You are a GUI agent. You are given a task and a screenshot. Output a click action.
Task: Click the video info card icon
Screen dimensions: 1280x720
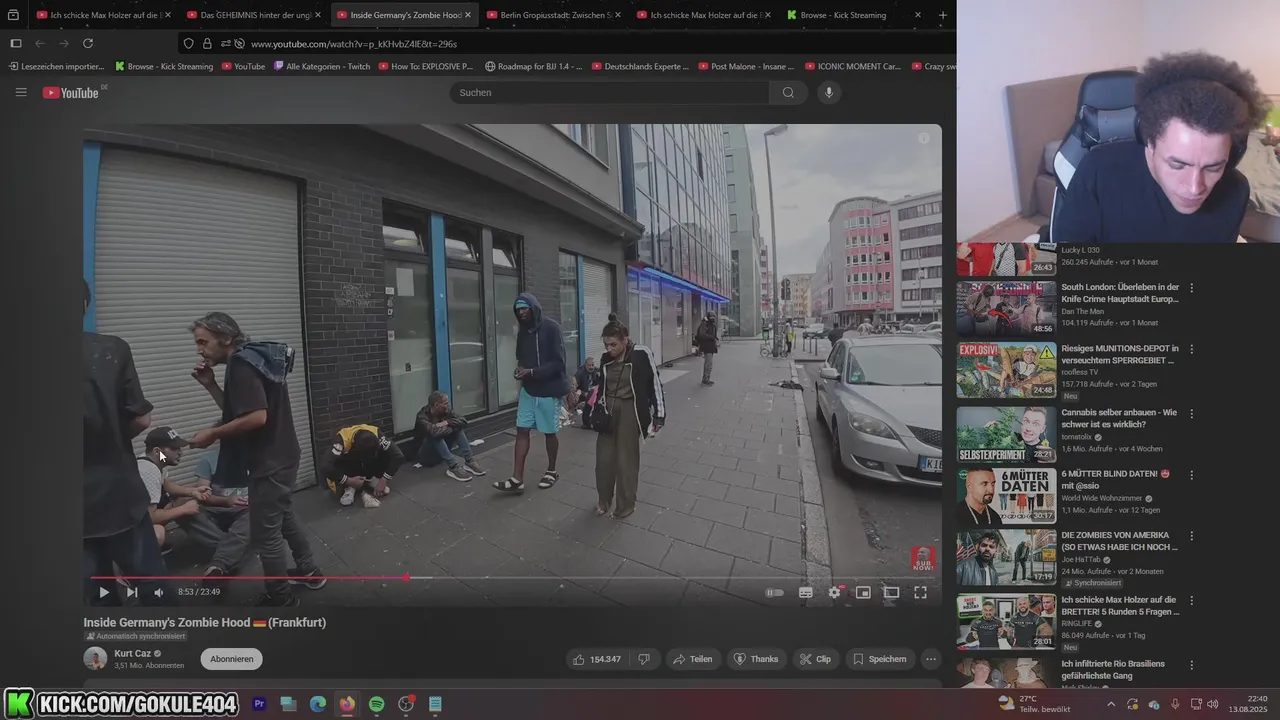click(924, 139)
